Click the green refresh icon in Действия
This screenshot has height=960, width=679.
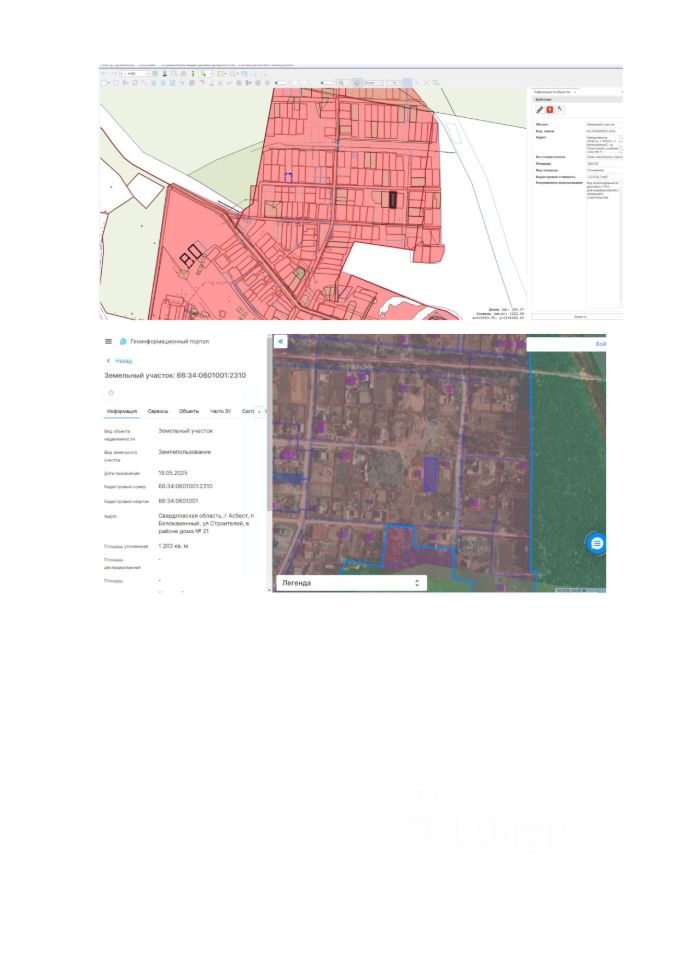tap(560, 110)
